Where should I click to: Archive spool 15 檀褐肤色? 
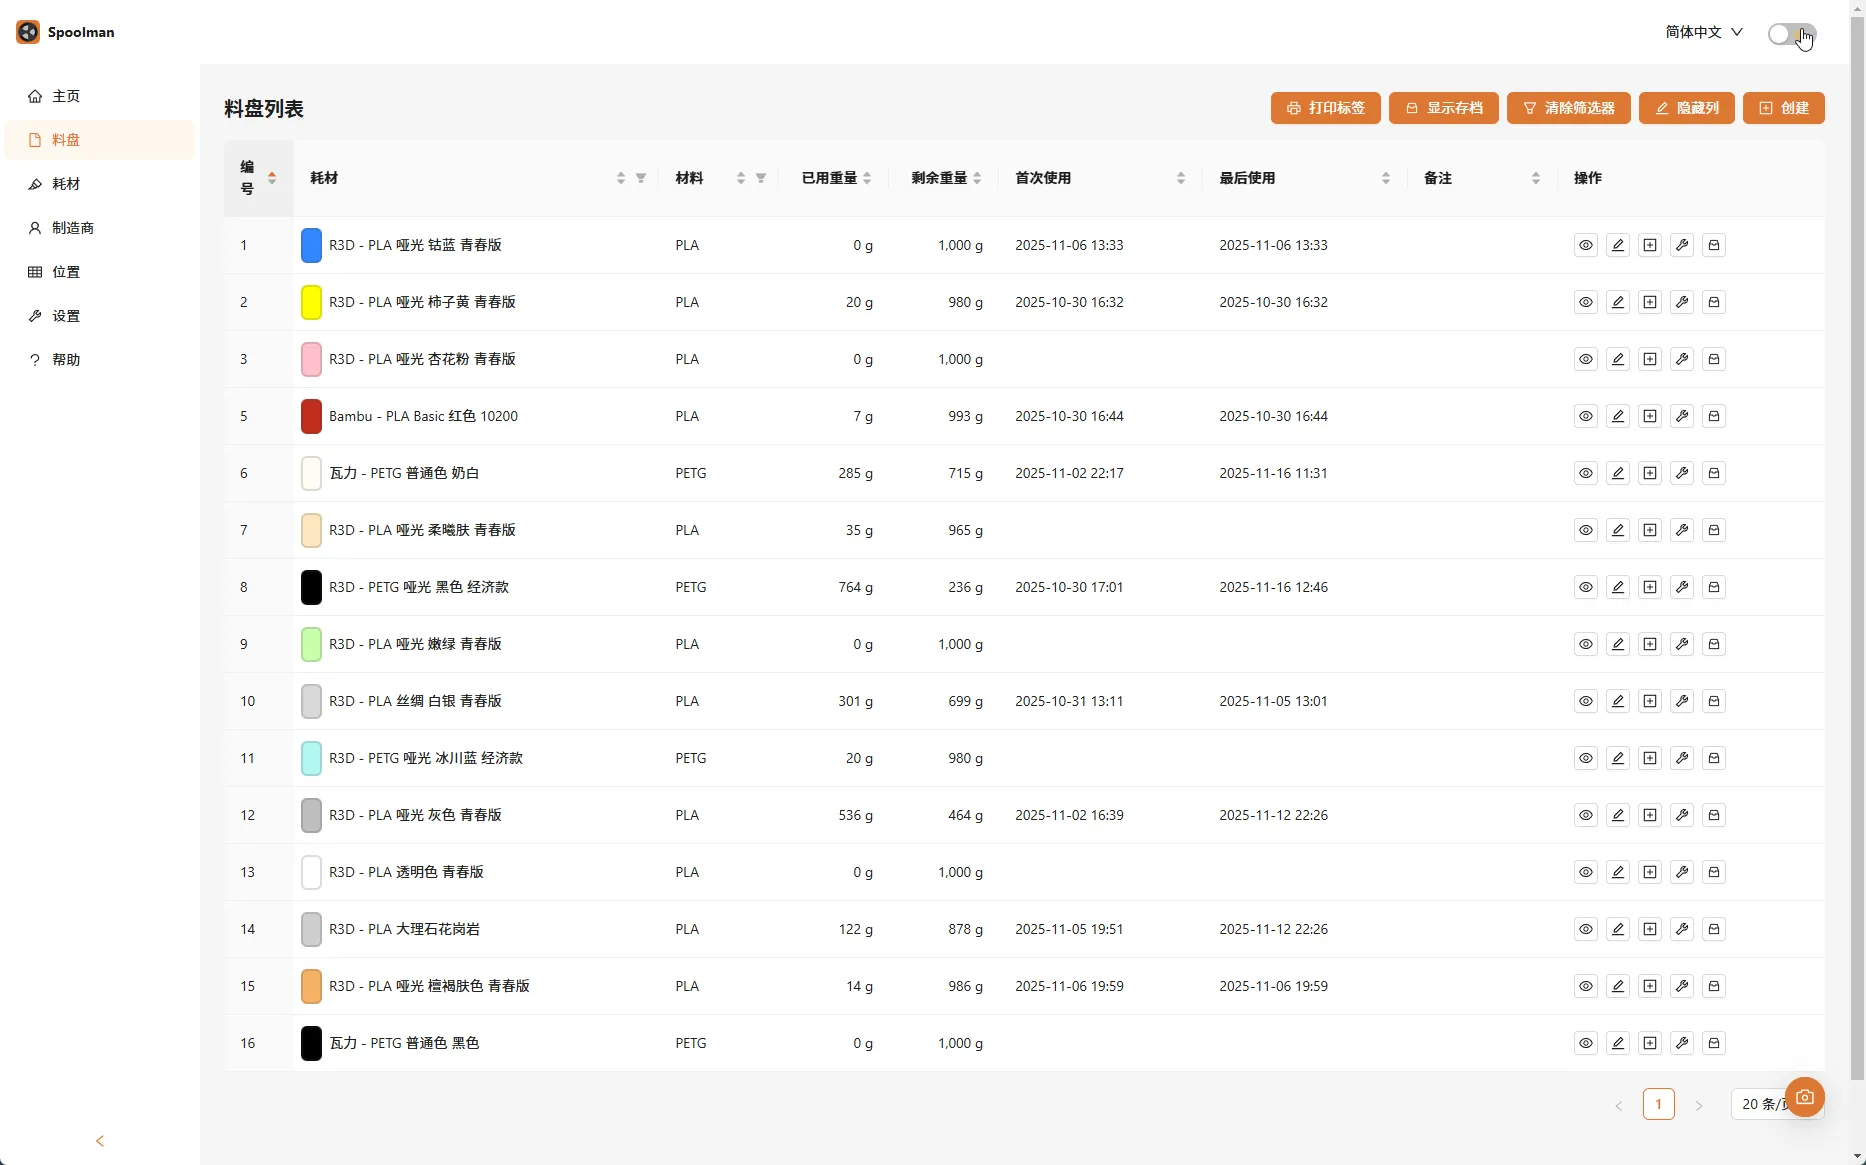click(1714, 986)
